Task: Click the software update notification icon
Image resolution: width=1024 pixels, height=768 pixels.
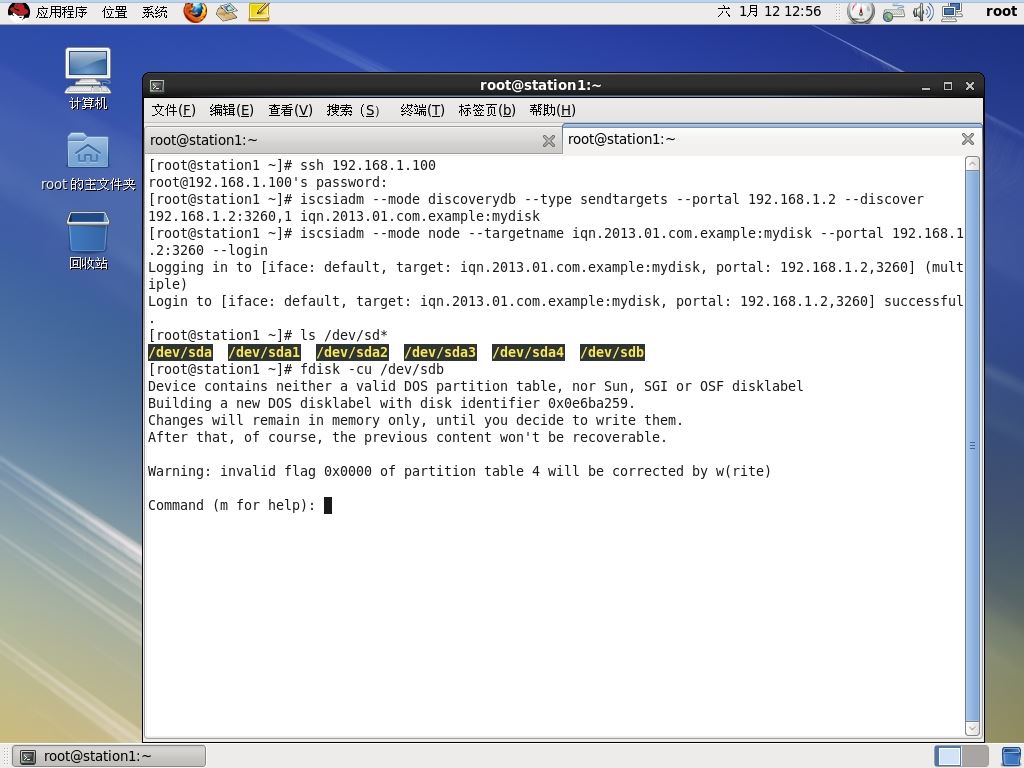Action: coord(860,12)
